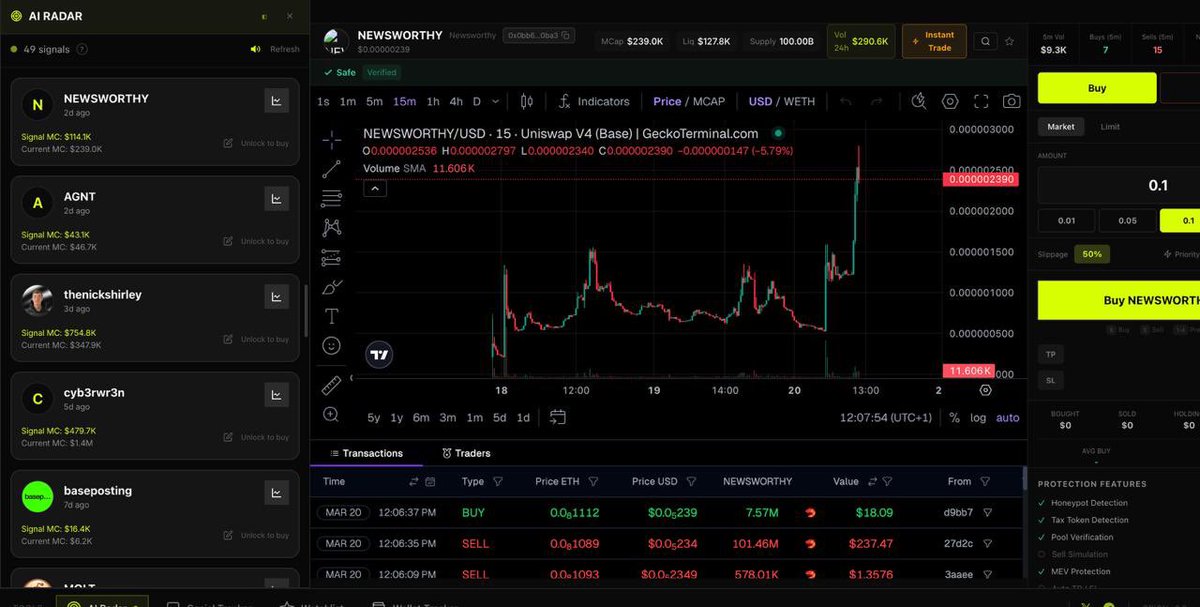
Task: Click the zoom-in magnifier on chart toolbar
Action: coord(331,414)
